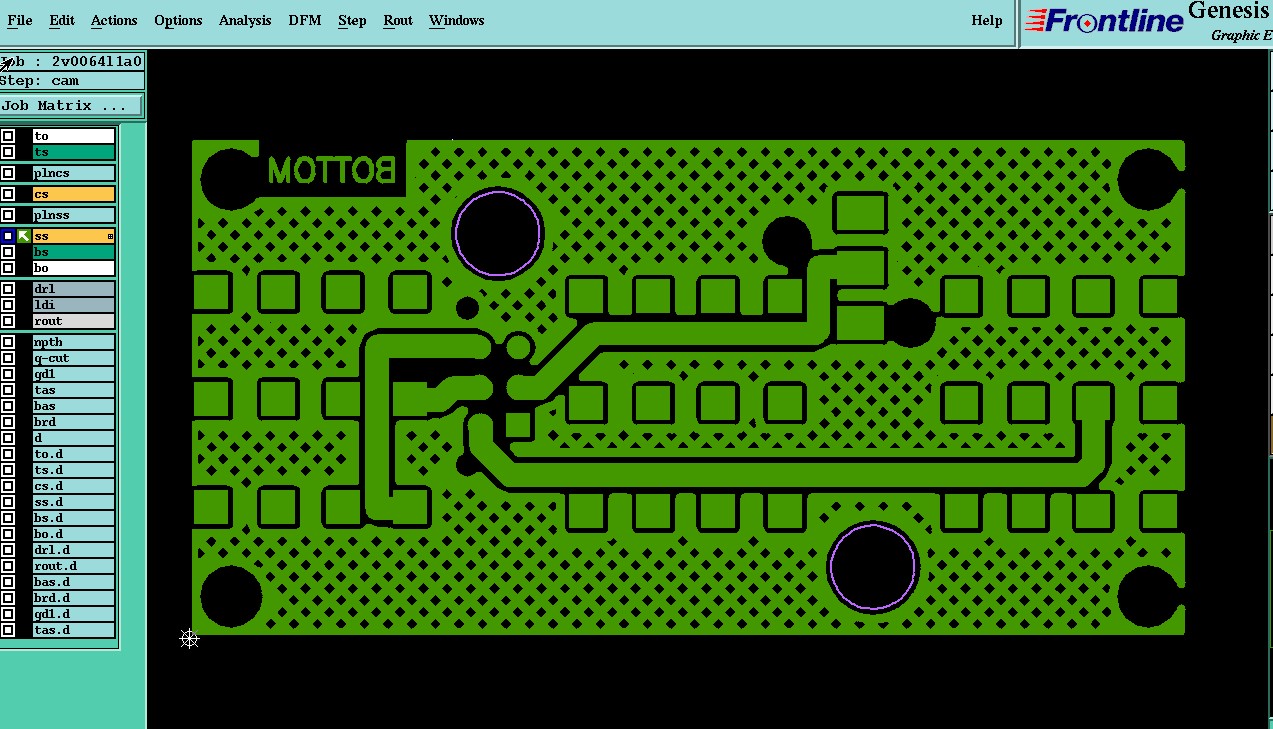Select the 'ss.d' layer name
1273x729 pixels.
tap(74, 502)
